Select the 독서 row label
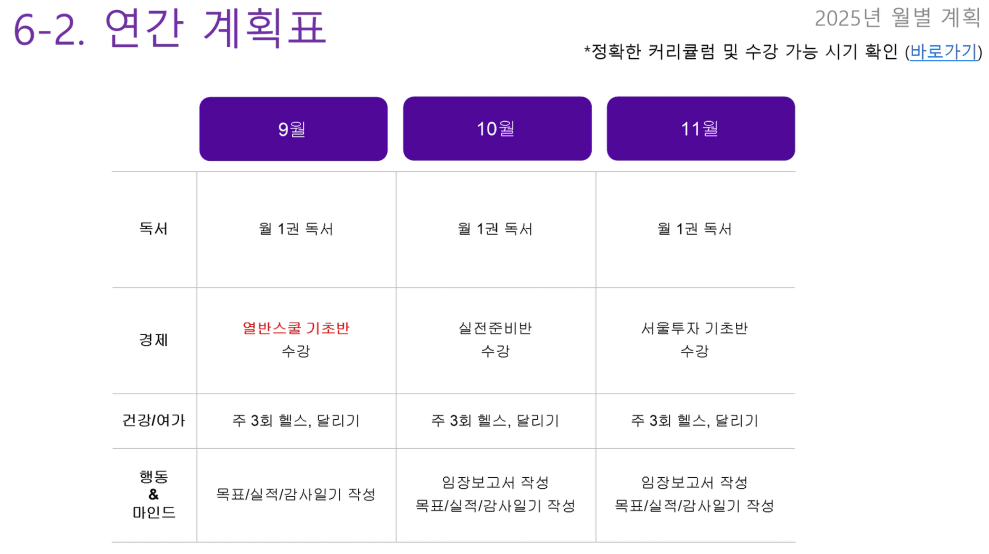The image size is (989, 554). (153, 229)
